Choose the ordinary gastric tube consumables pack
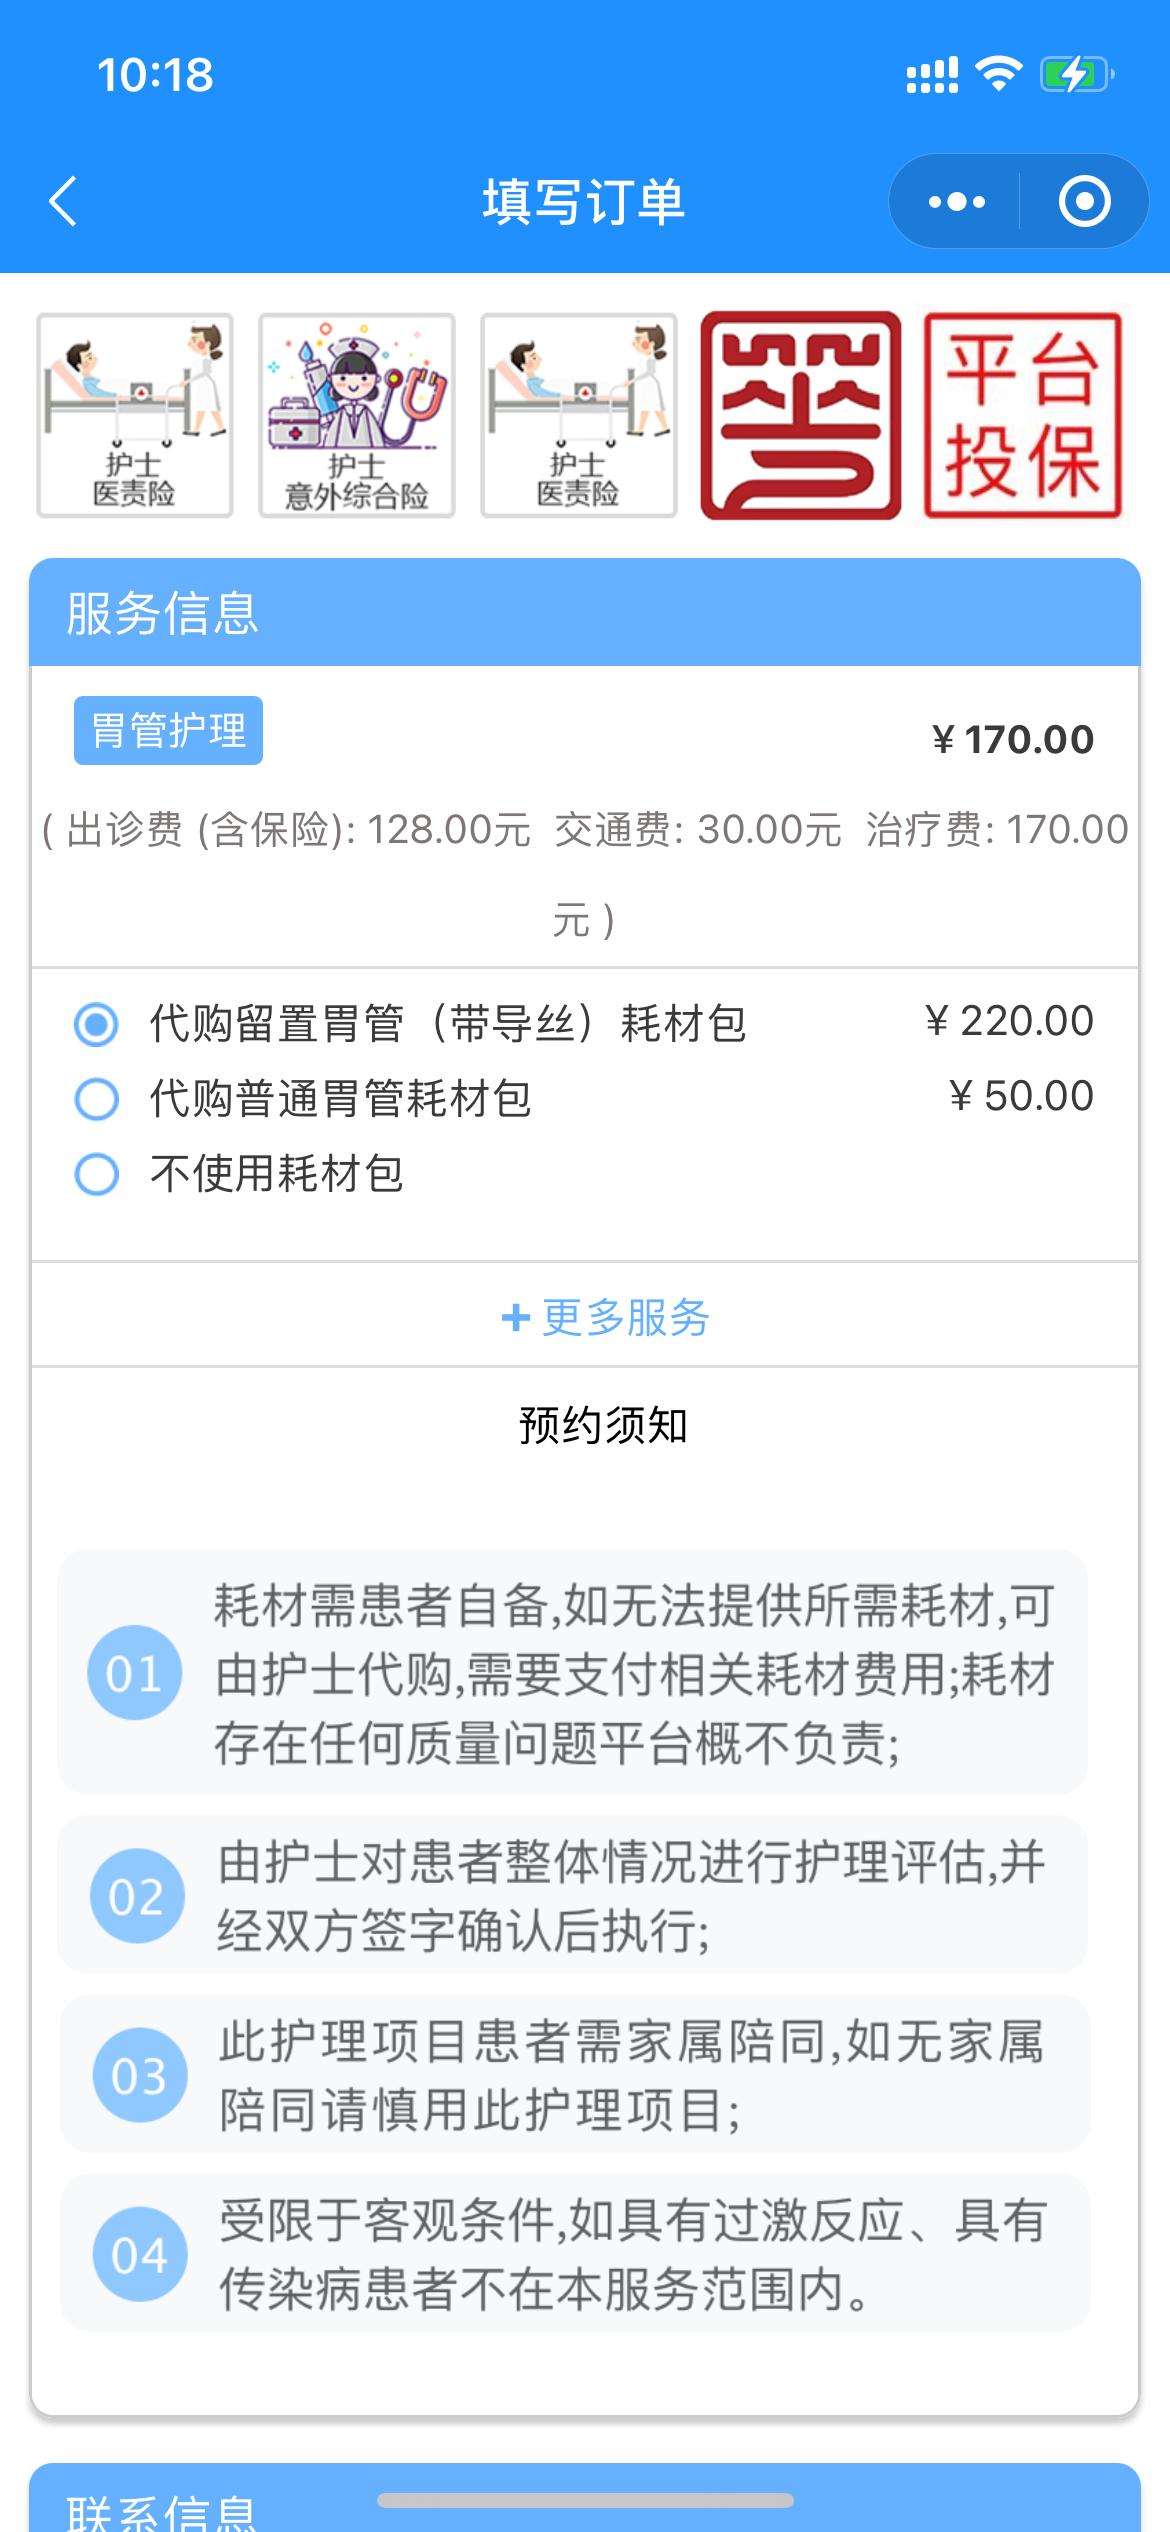The height and width of the screenshot is (2532, 1170). [x=97, y=1099]
